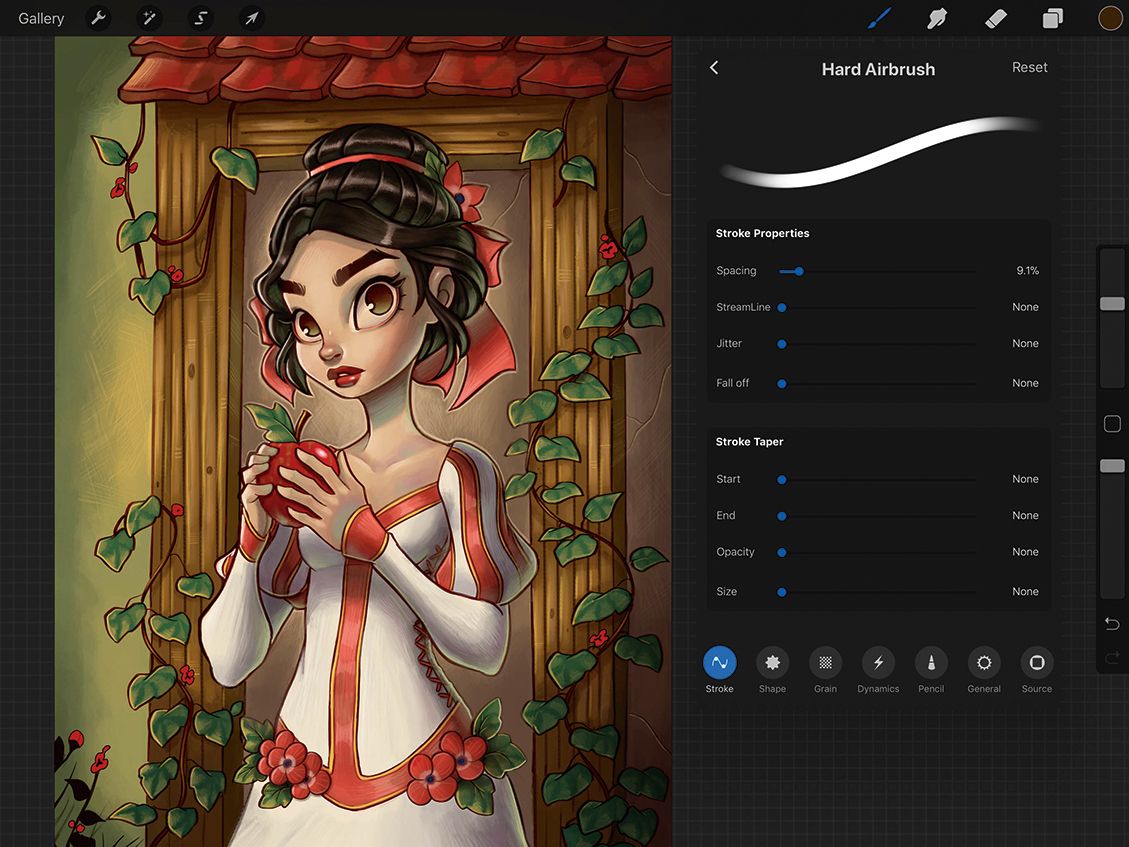Adjust the StreamLine slider
The width and height of the screenshot is (1129, 847).
pos(878,308)
